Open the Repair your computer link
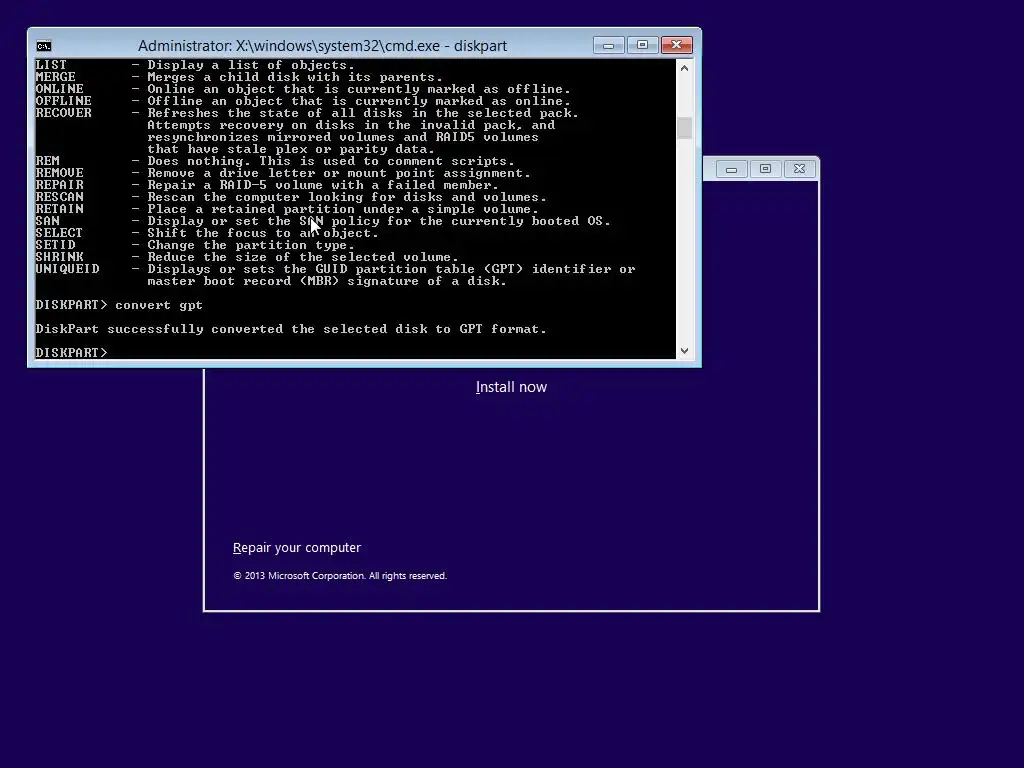 click(x=296, y=548)
